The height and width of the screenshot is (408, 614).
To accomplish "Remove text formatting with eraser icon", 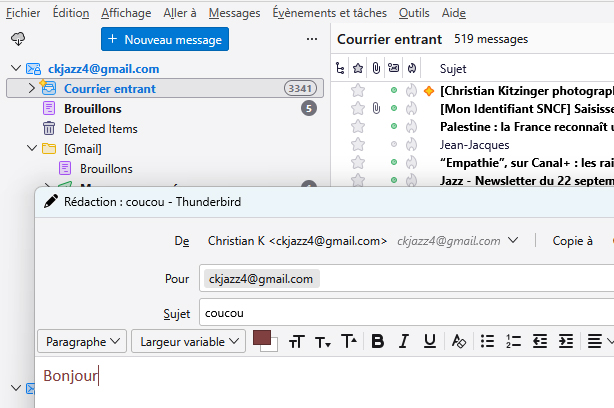I will click(x=459, y=341).
